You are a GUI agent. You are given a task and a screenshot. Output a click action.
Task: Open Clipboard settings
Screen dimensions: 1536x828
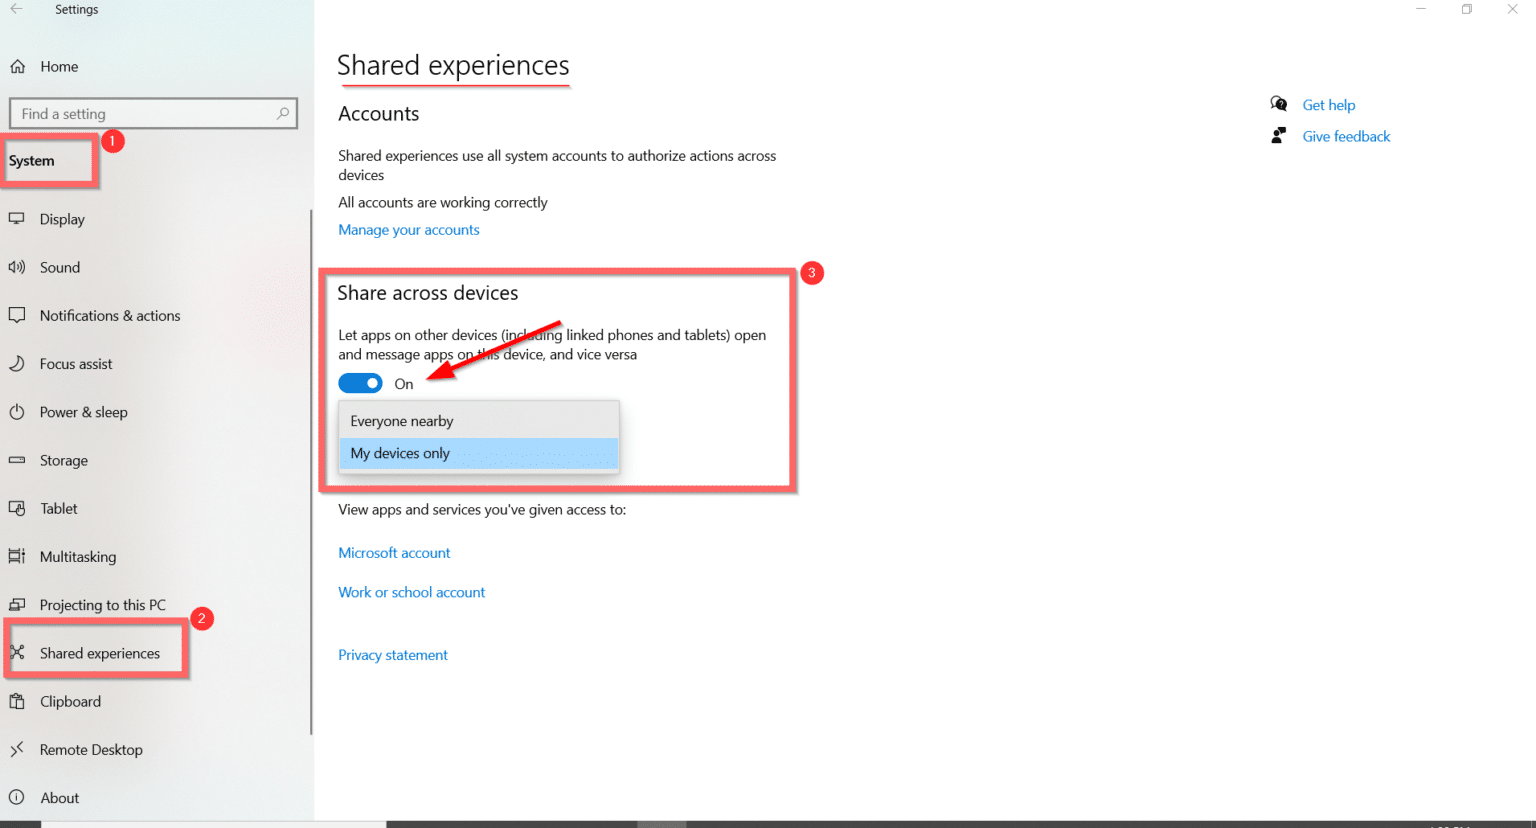pyautogui.click(x=70, y=701)
